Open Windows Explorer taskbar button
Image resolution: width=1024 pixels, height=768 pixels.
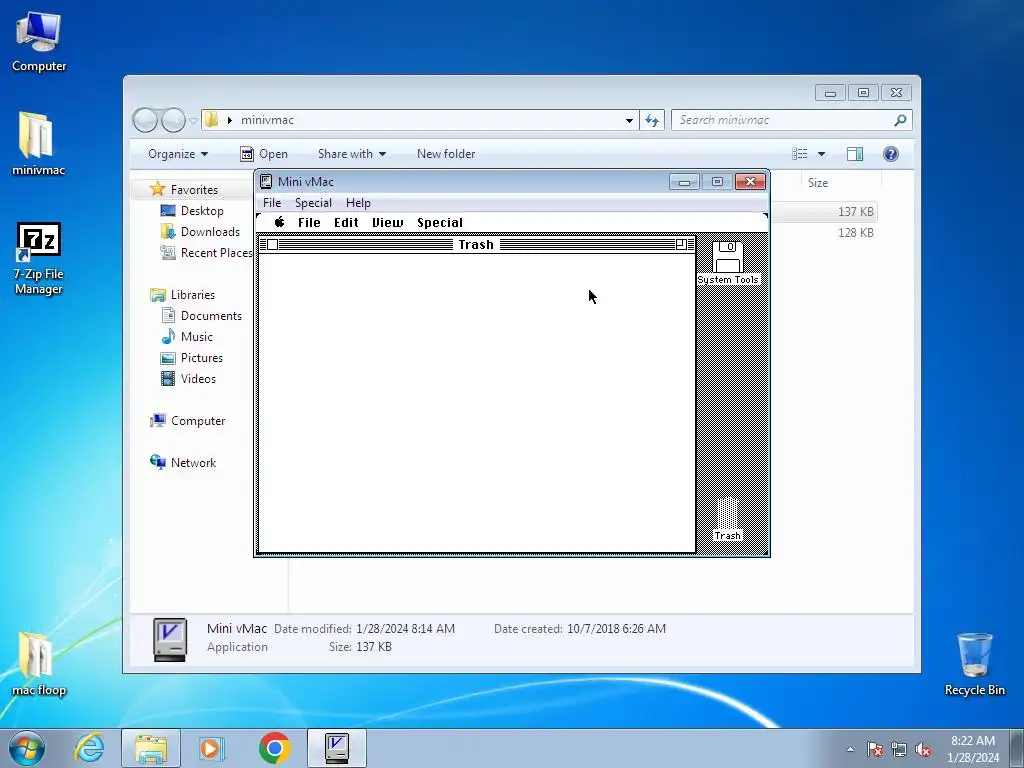[x=151, y=748]
